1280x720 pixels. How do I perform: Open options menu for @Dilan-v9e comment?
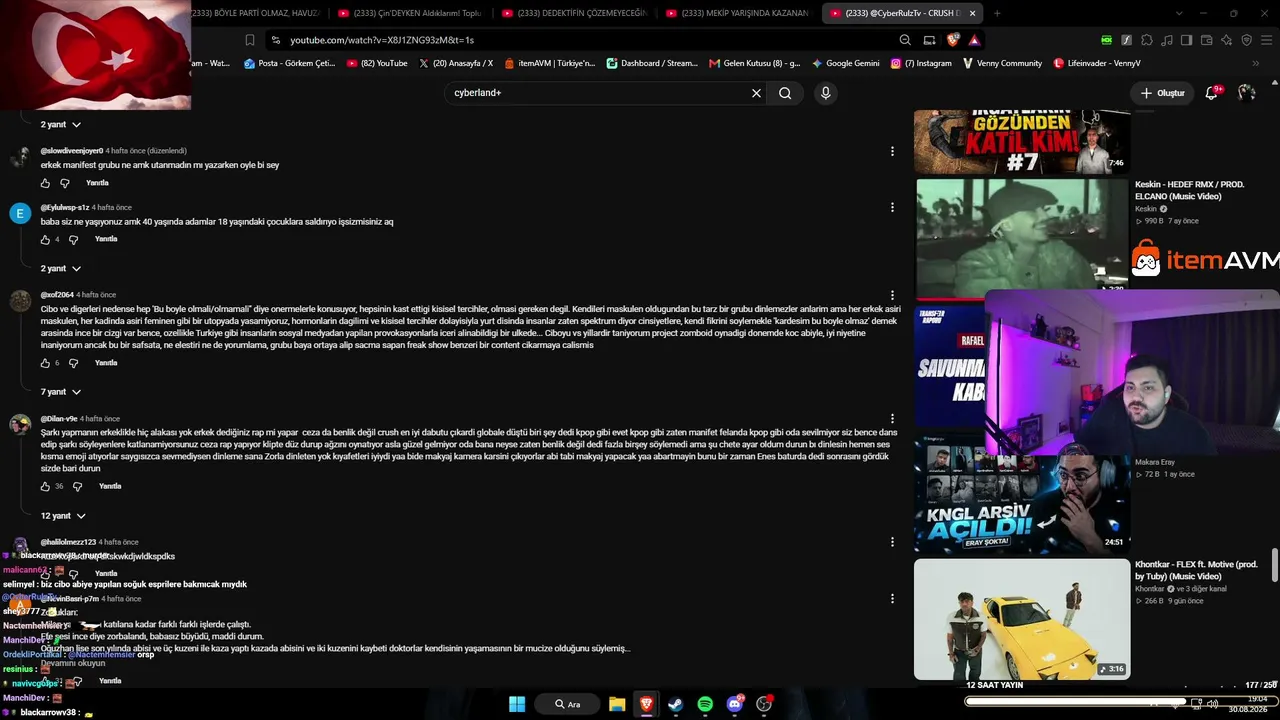click(x=892, y=419)
